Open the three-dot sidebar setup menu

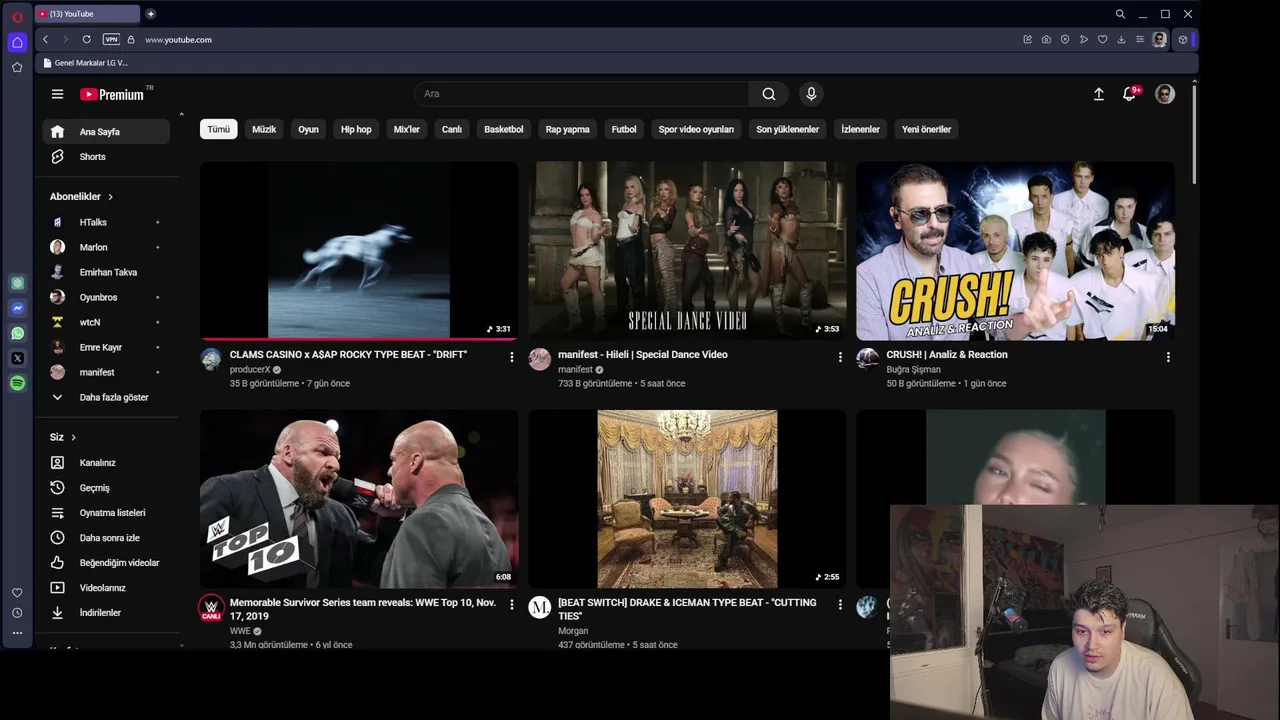click(x=17, y=632)
